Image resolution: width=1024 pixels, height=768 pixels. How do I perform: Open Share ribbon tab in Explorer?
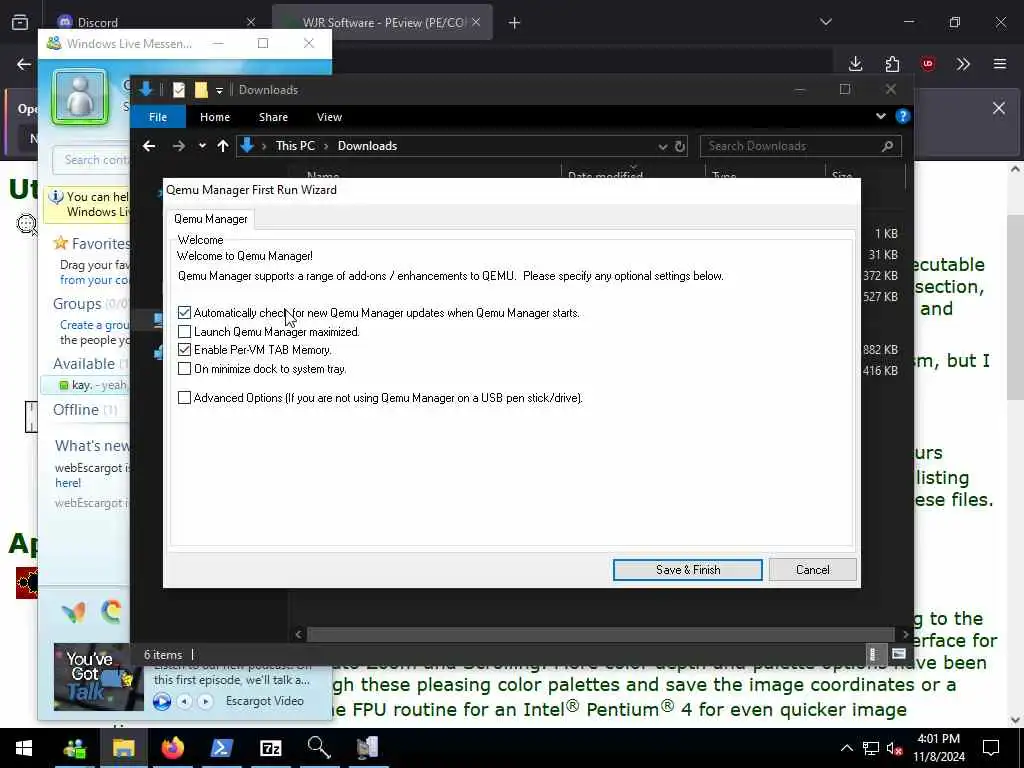click(273, 117)
